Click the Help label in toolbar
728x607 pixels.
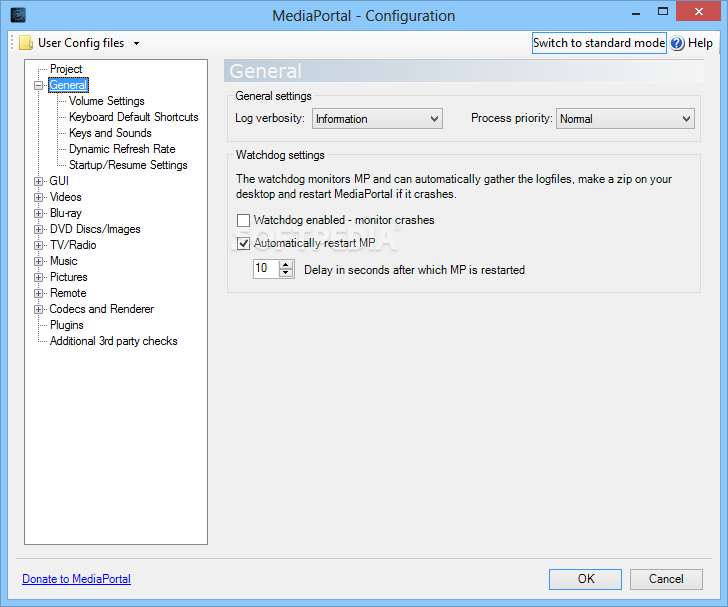pos(700,43)
